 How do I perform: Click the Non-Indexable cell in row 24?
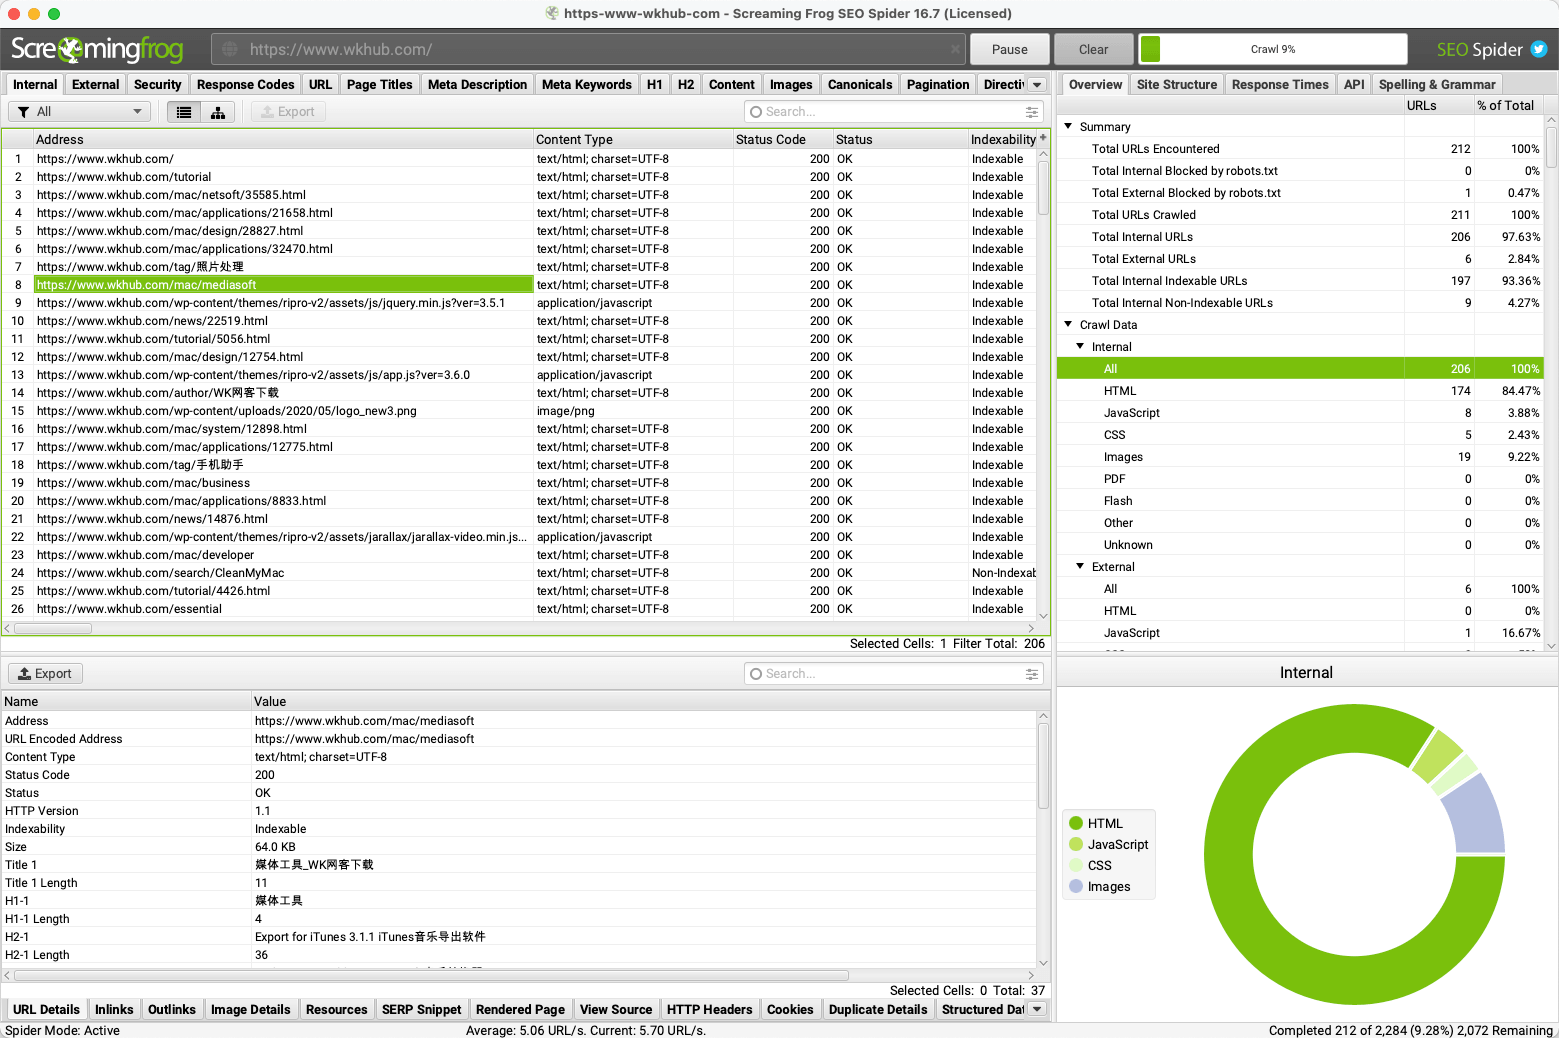pos(1003,573)
